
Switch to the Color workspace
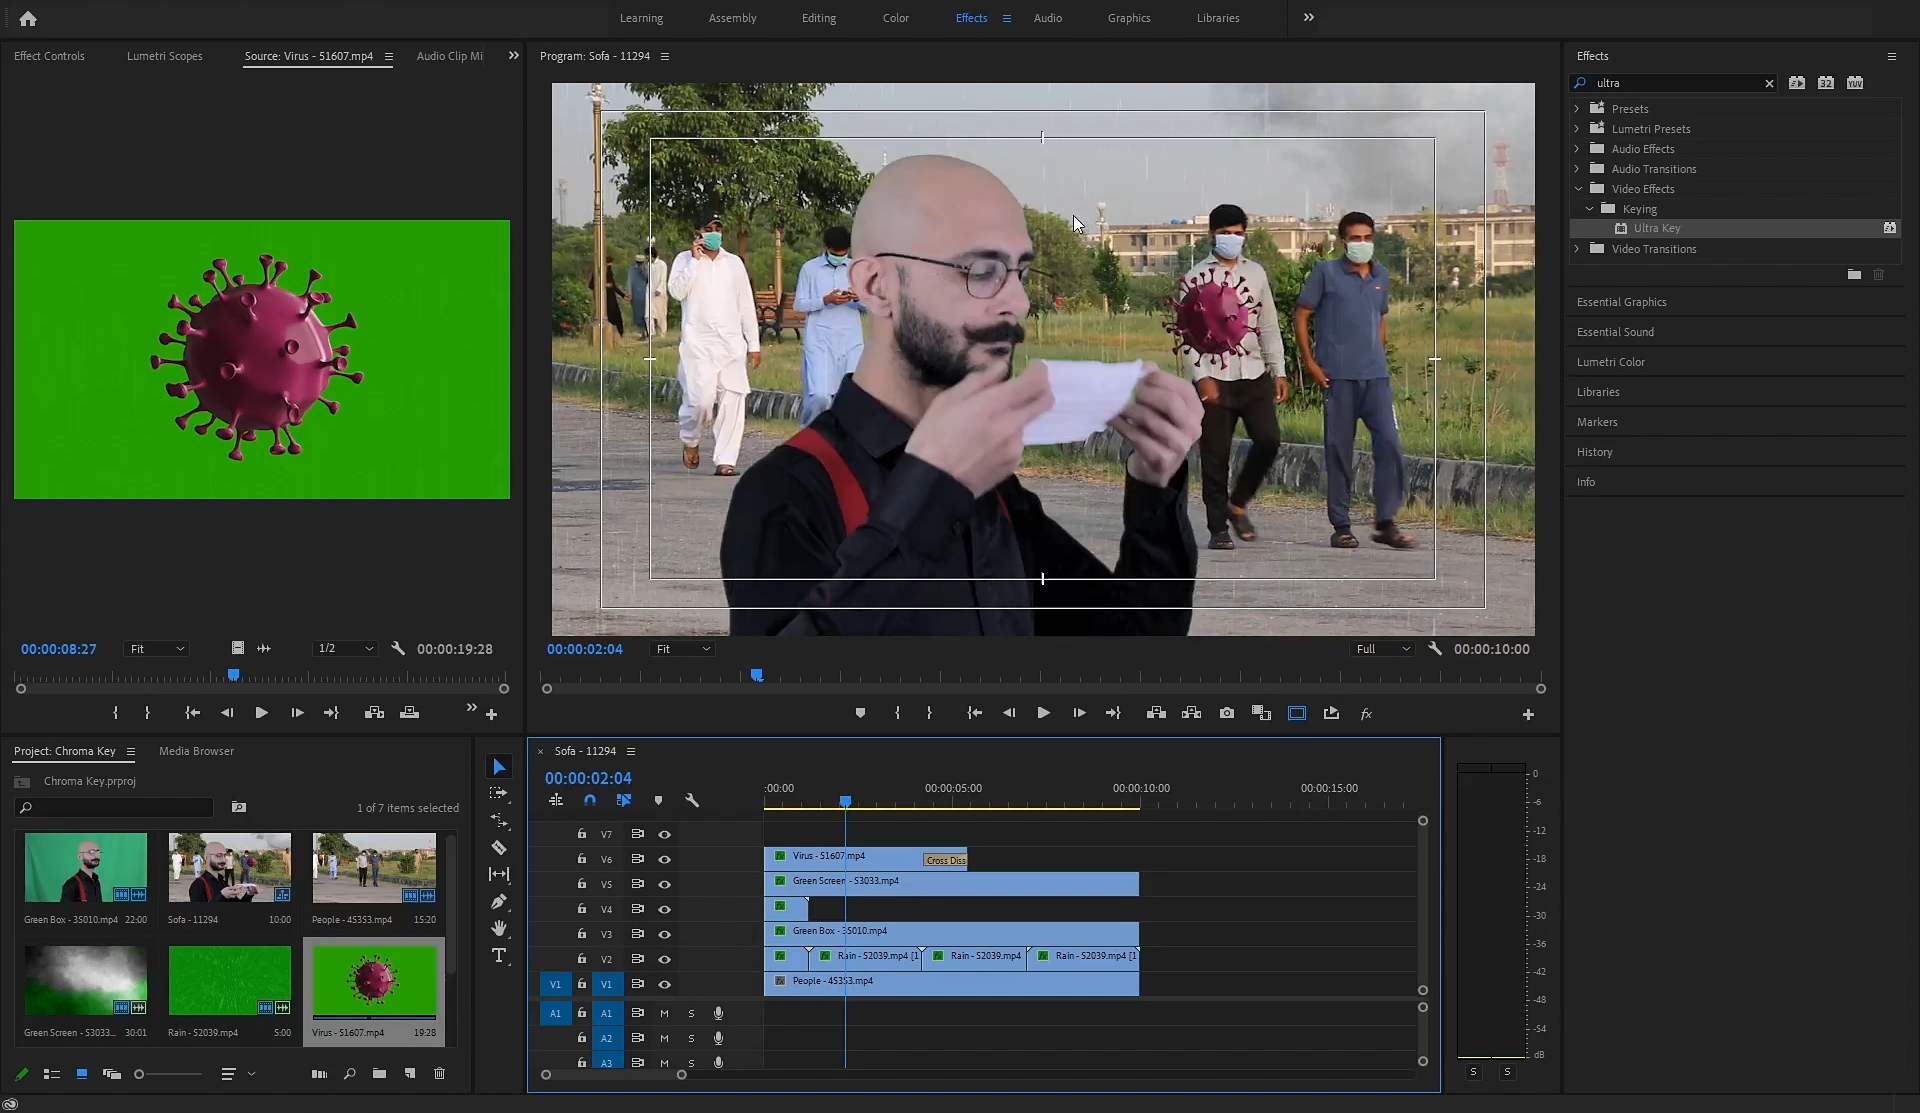[895, 18]
